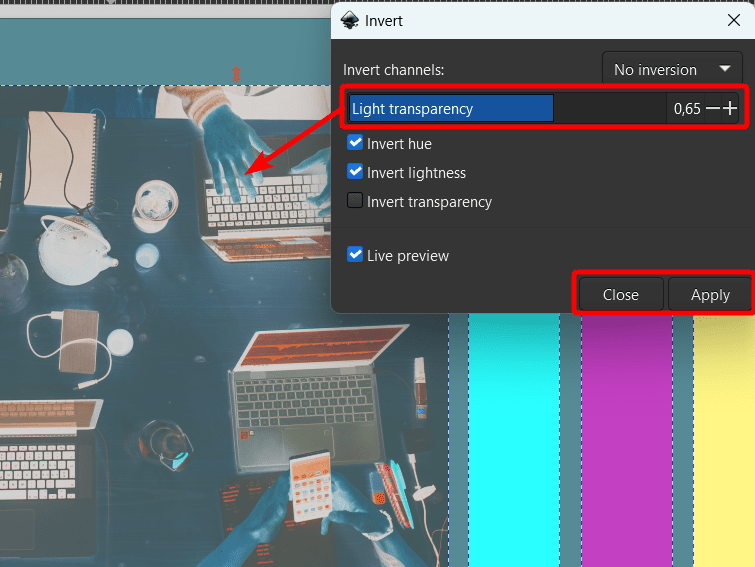Click the Light transparency slider bar
The height and width of the screenshot is (567, 755).
click(507, 108)
